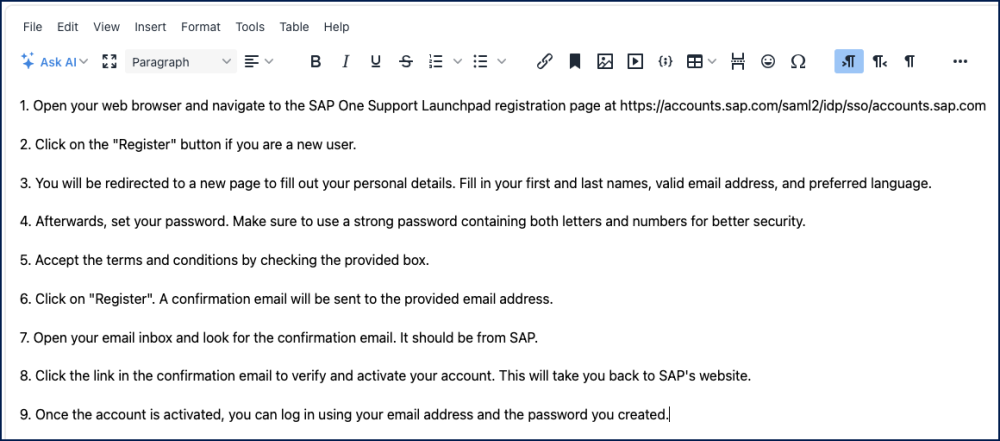Open the Format menu

[201, 27]
